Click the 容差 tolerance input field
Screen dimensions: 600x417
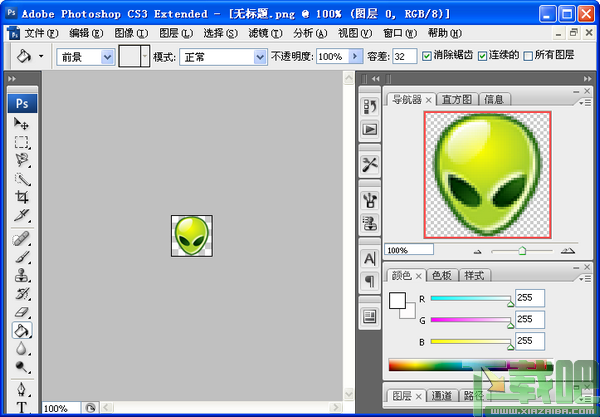point(404,57)
